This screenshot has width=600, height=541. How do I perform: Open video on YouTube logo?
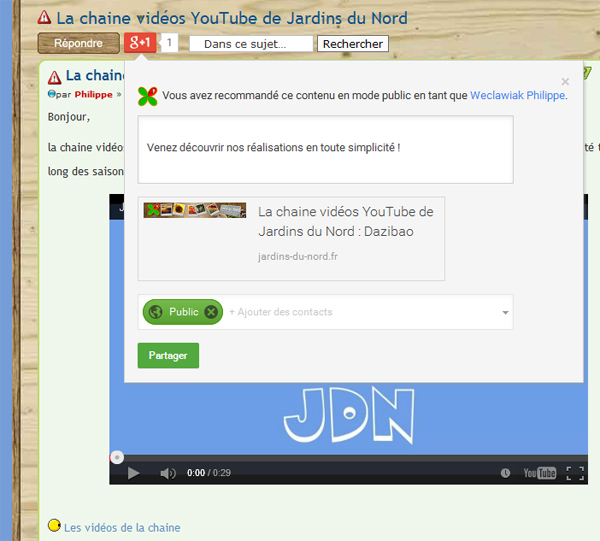click(x=540, y=473)
